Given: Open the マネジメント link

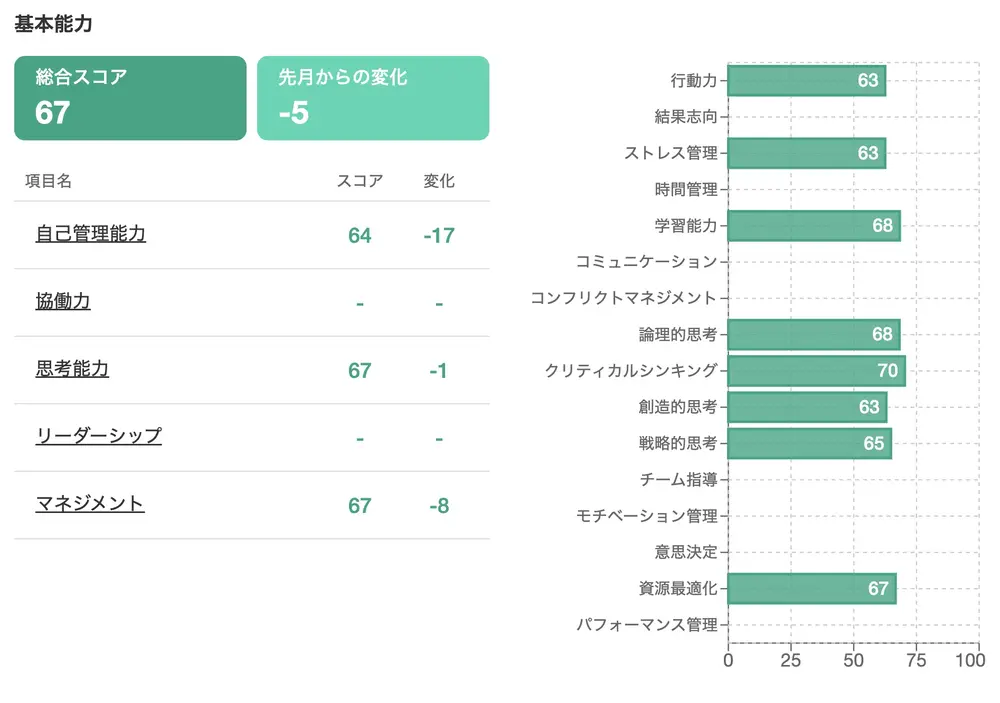Looking at the screenshot, I should click(x=90, y=504).
